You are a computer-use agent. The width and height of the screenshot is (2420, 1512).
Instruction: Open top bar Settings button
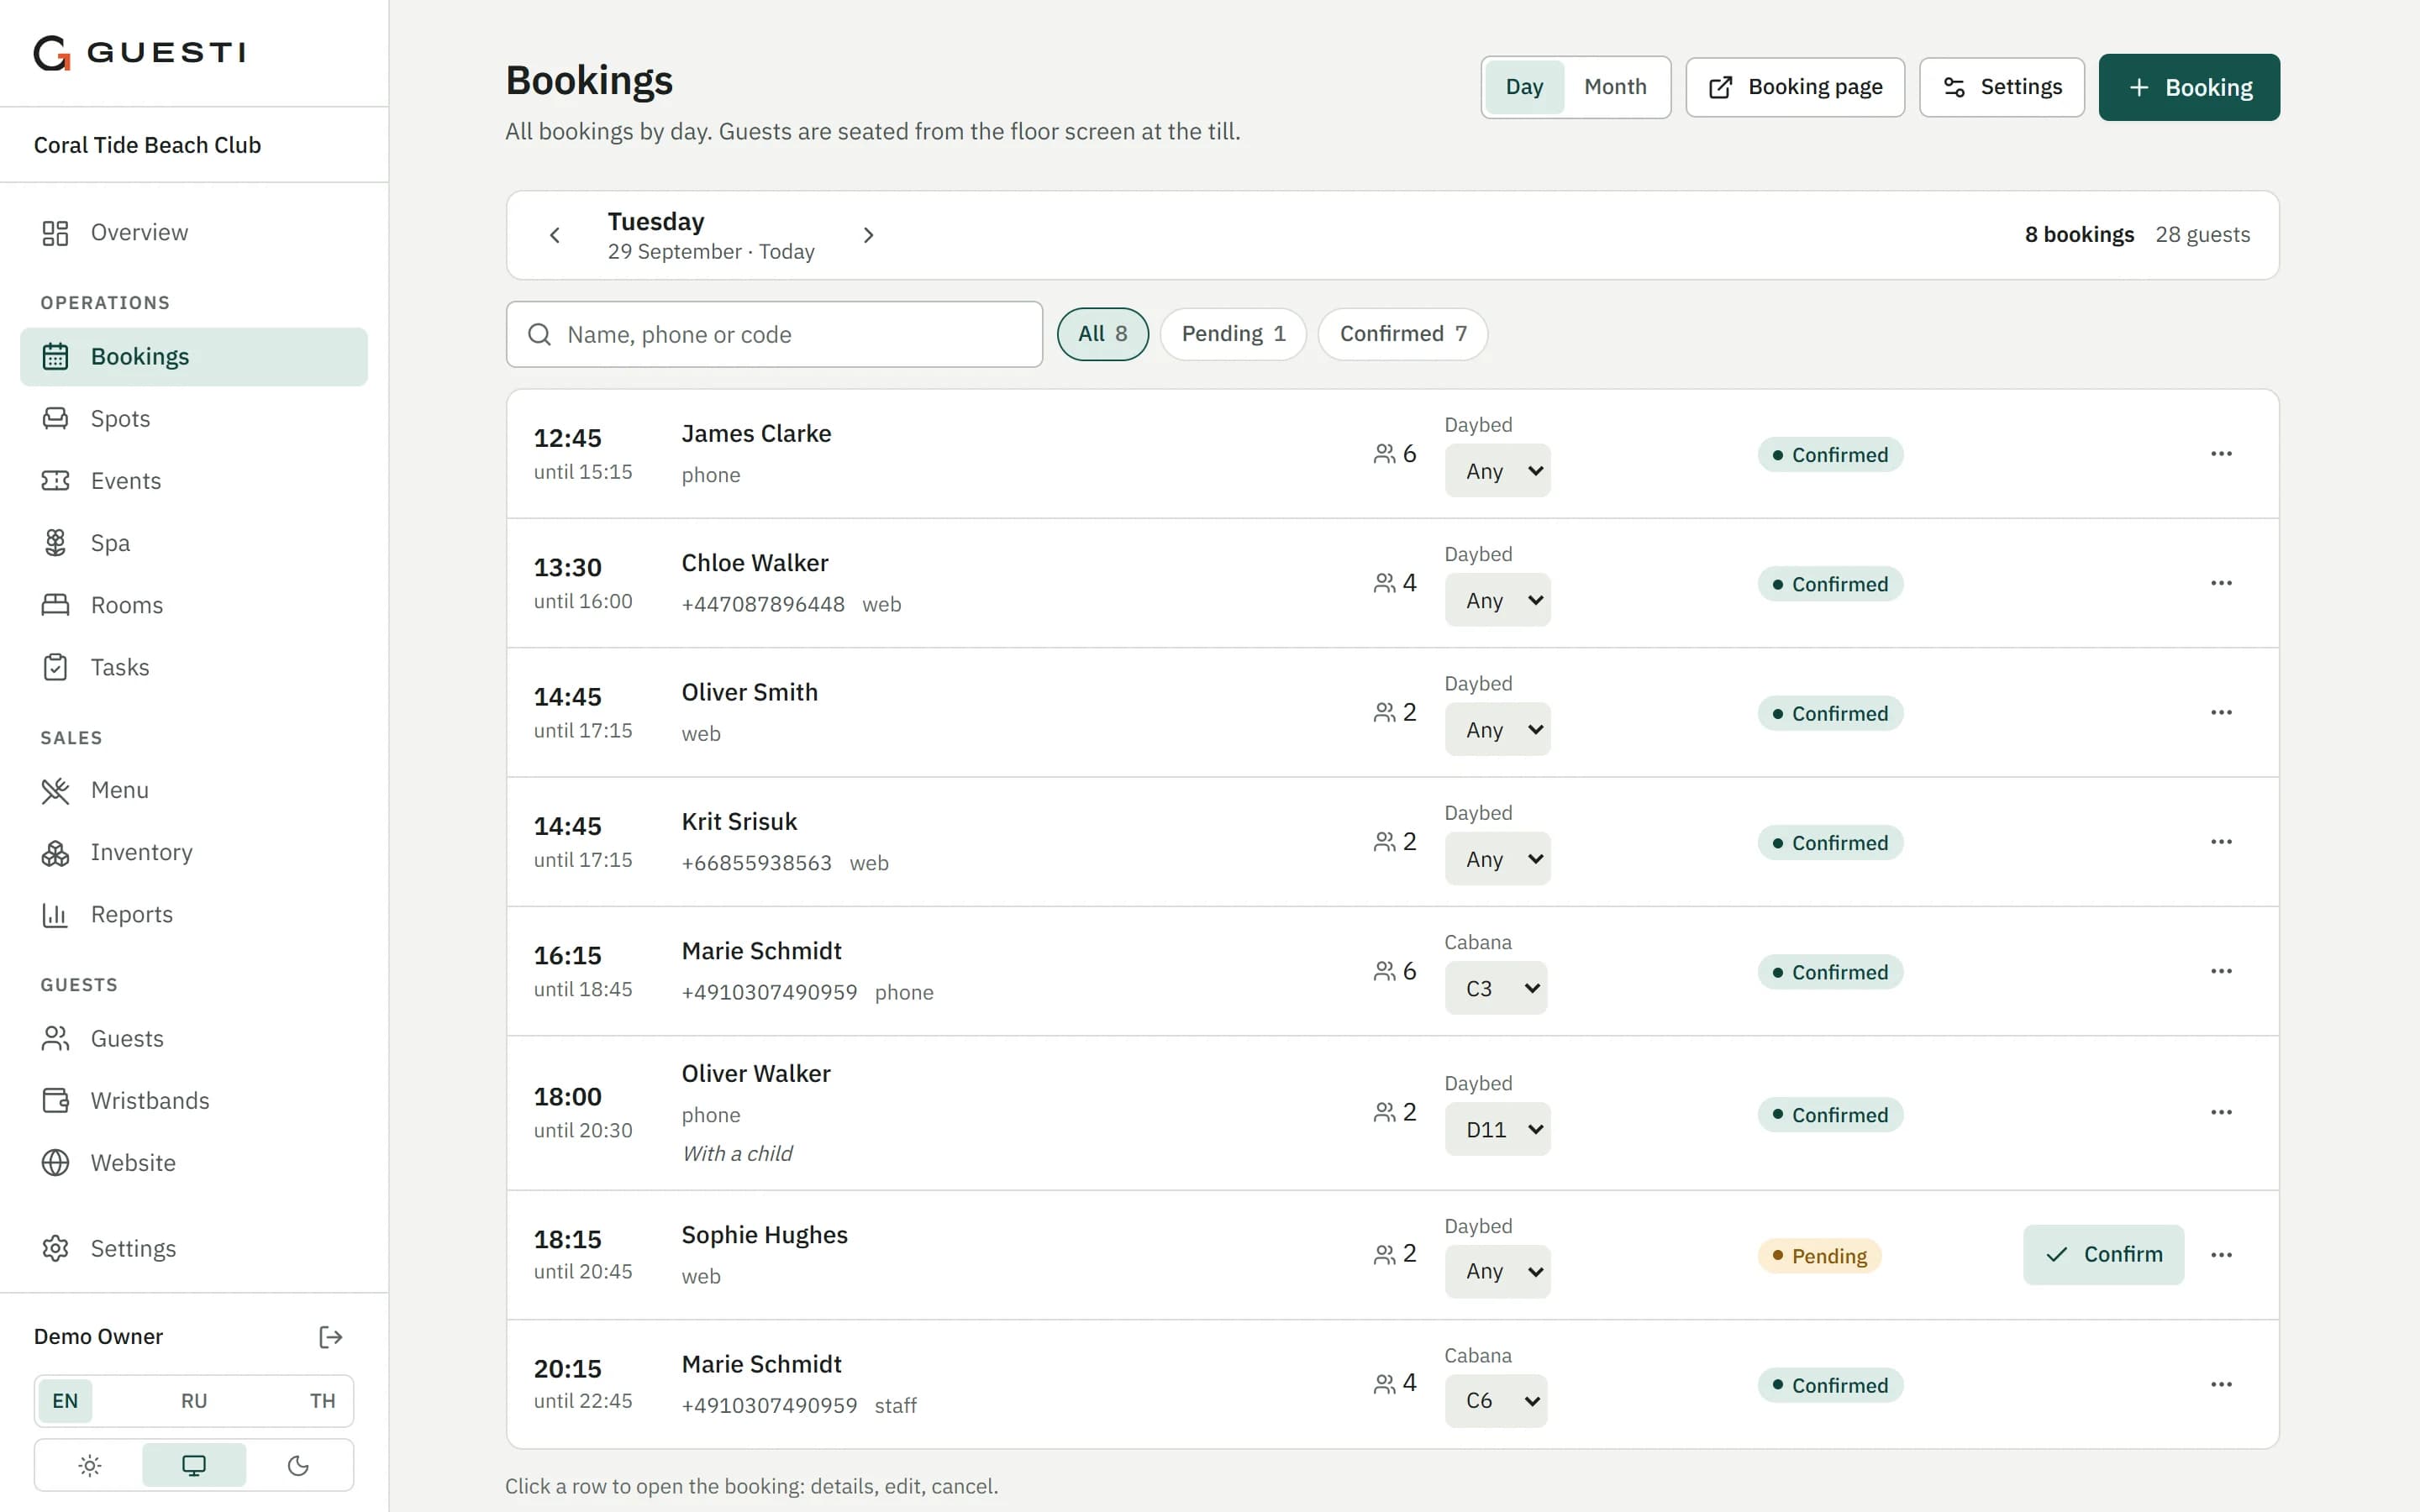pos(2002,87)
